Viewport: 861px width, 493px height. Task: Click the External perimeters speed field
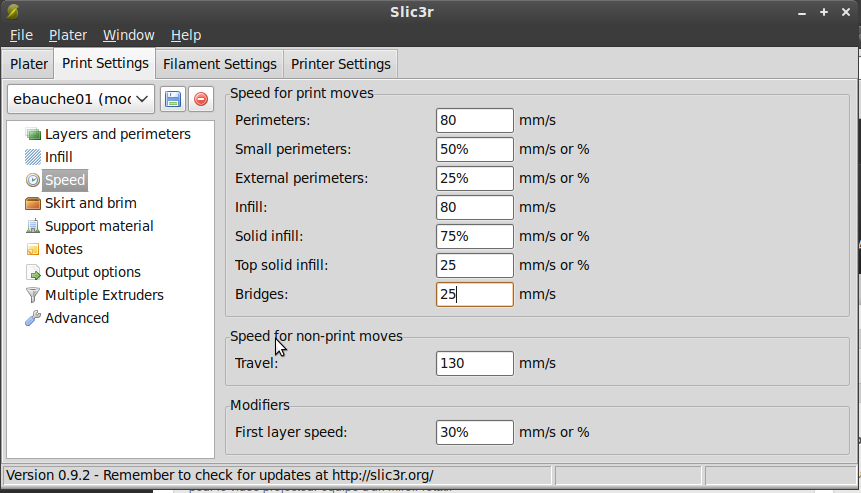click(475, 178)
